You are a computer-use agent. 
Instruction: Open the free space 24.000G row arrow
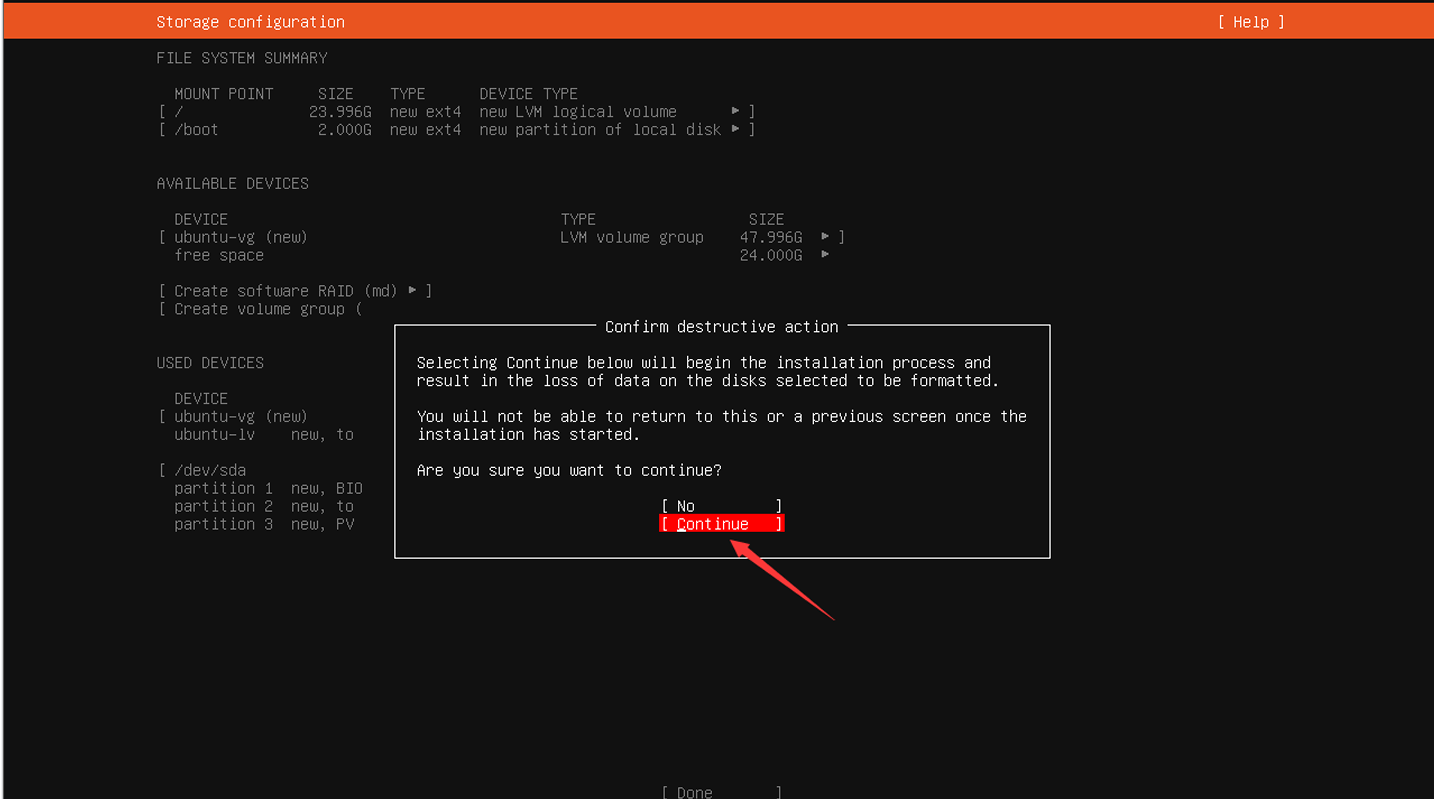pos(825,255)
